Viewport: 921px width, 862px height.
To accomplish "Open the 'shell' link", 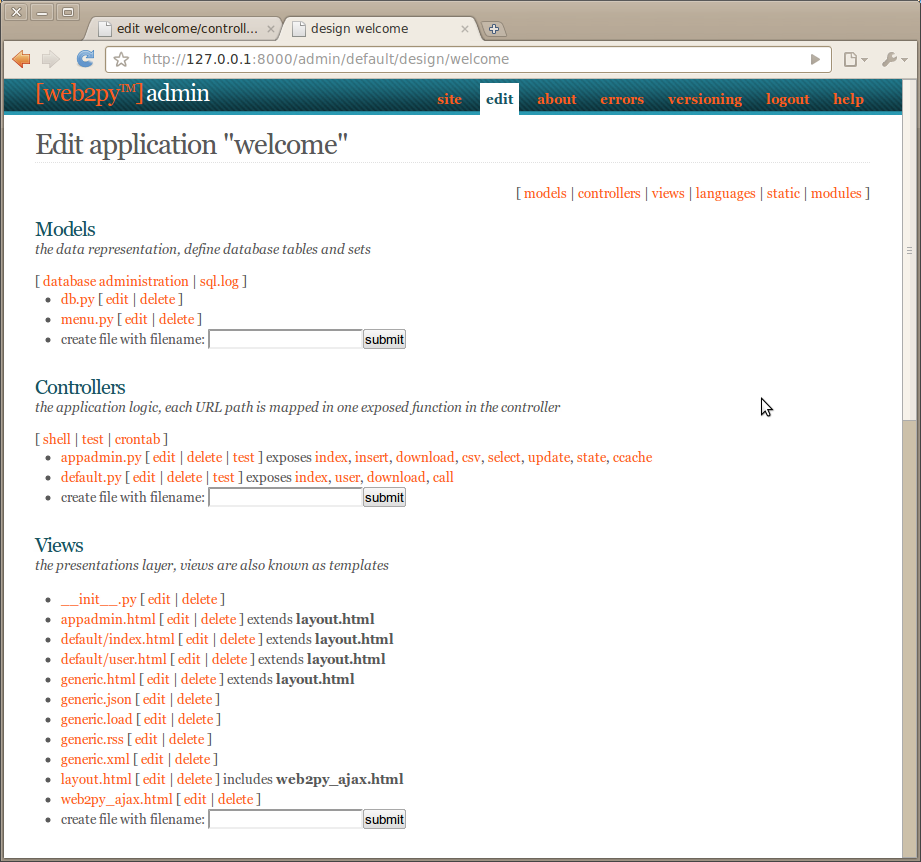I will tap(56, 439).
